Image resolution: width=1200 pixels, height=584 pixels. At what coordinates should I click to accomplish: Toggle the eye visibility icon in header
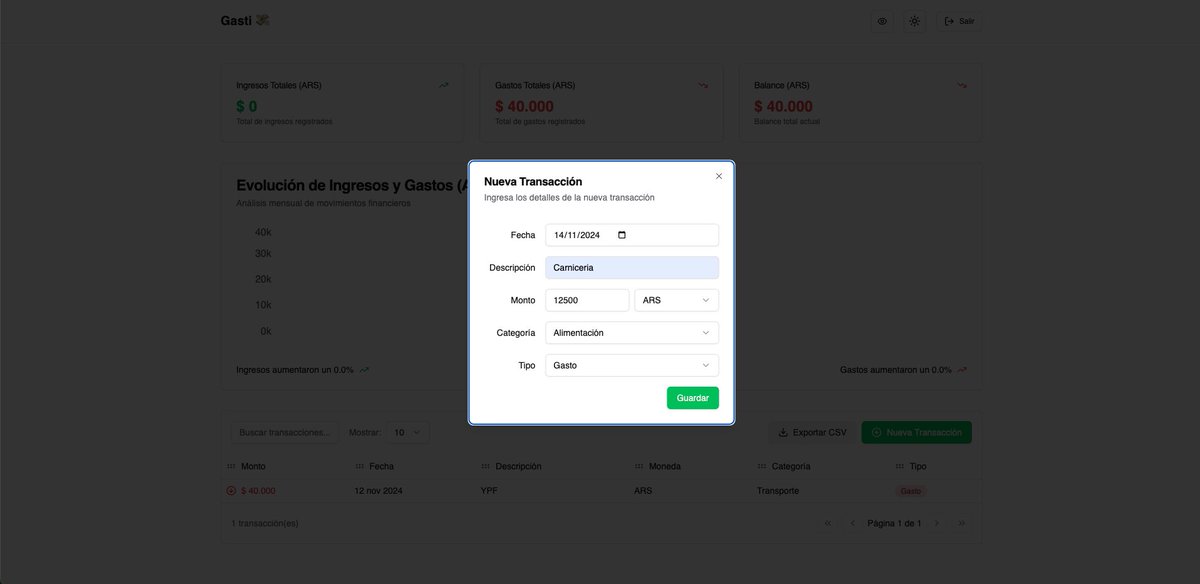click(x=882, y=21)
